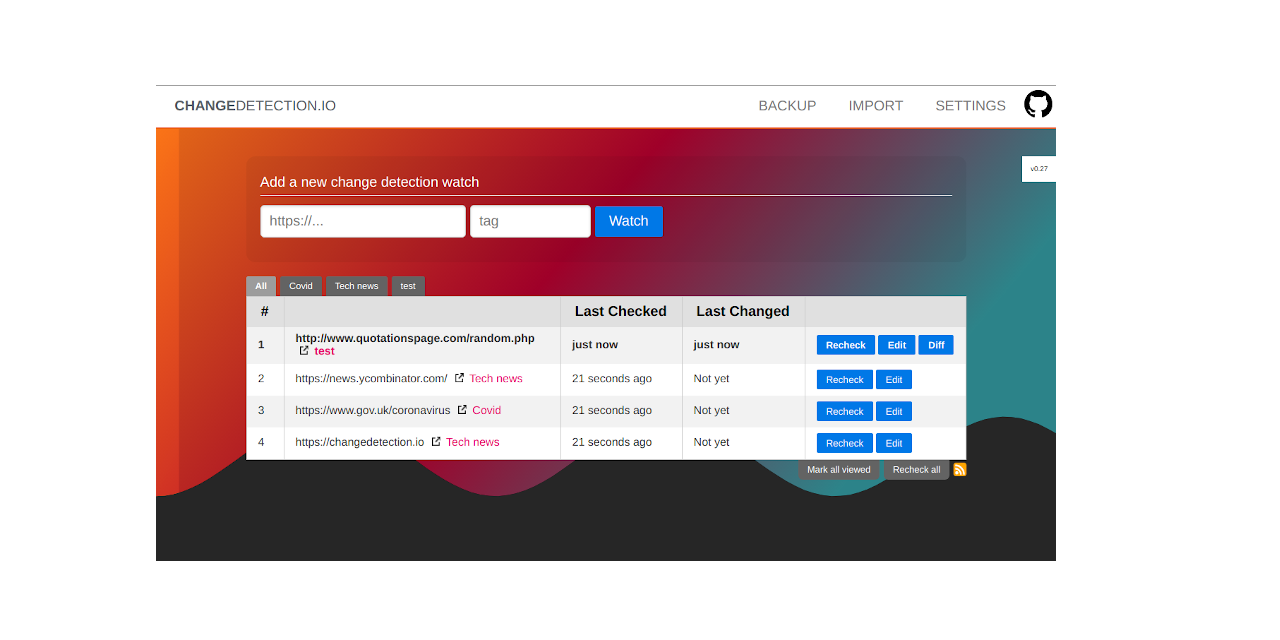Click 'Not yet' for gov.uk/coronavirus row
Screen dimensions: 1280x640
[x=712, y=410]
